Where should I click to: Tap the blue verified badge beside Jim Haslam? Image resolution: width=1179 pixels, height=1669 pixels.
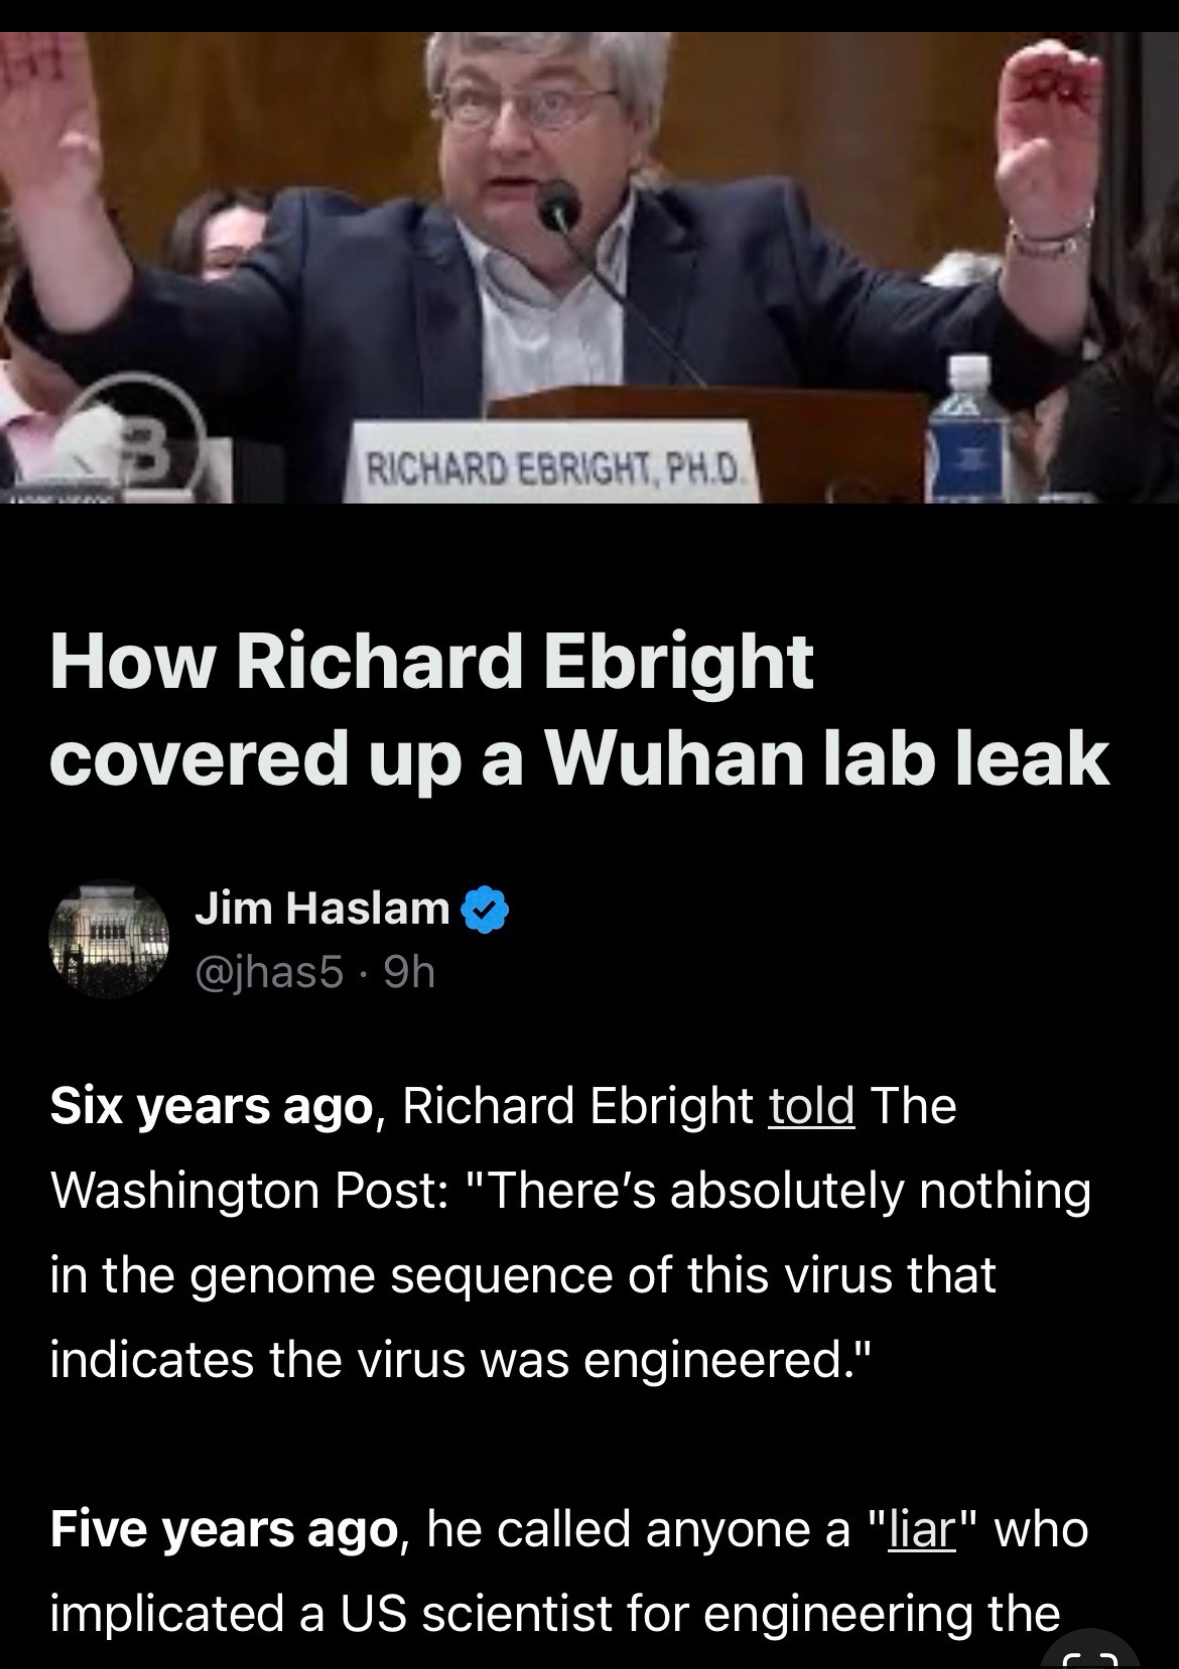pyautogui.click(x=485, y=909)
